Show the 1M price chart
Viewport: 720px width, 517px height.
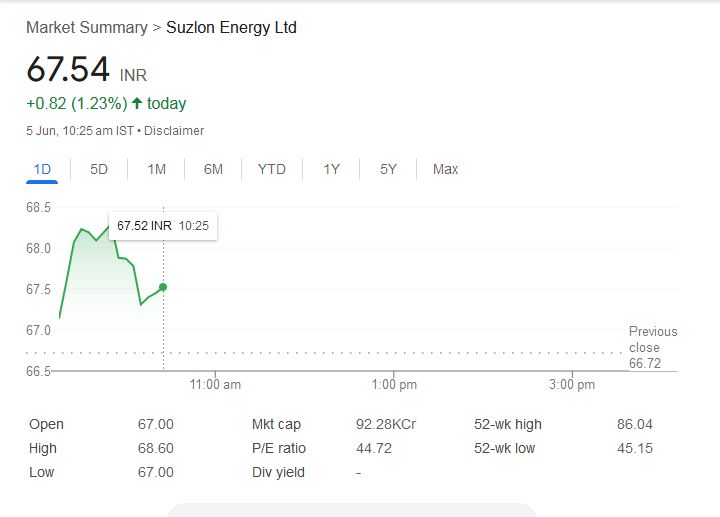point(156,169)
